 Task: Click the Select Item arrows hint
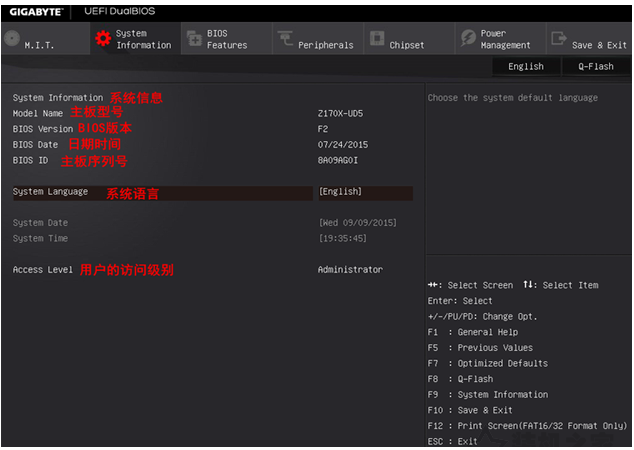point(560,285)
